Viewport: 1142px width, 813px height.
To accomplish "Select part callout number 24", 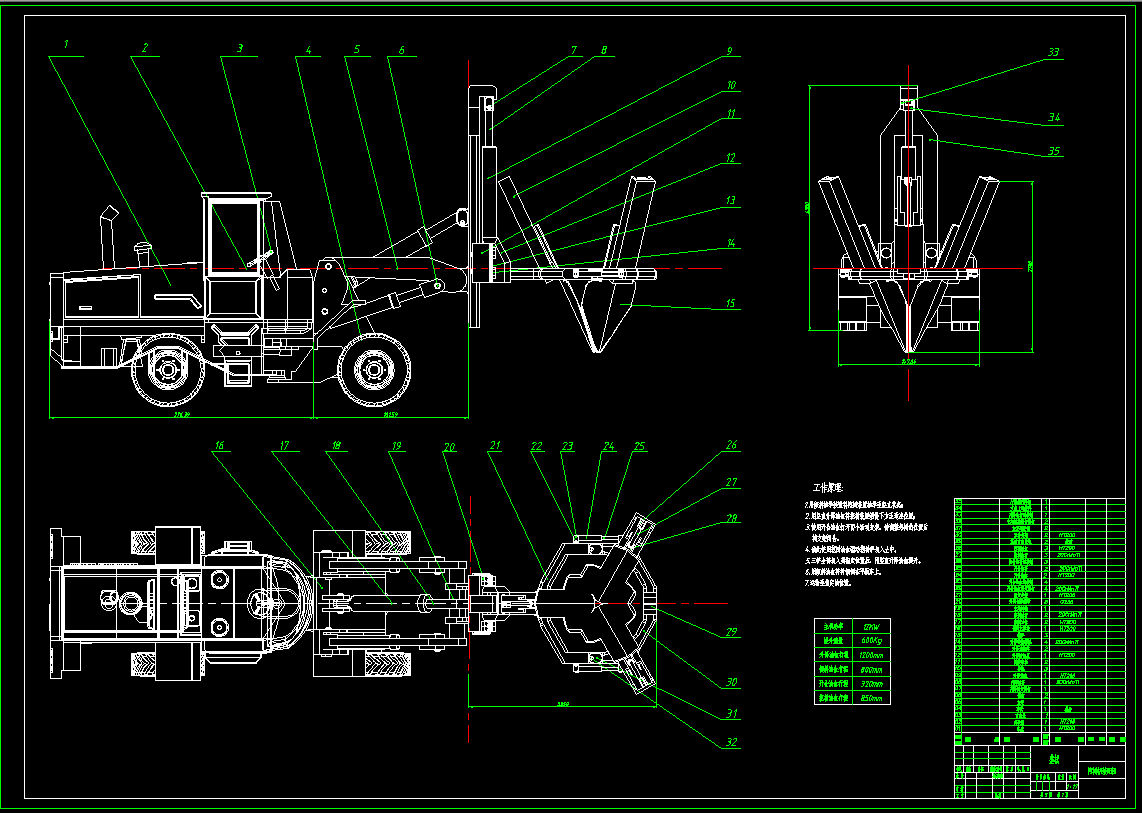I will pos(608,446).
